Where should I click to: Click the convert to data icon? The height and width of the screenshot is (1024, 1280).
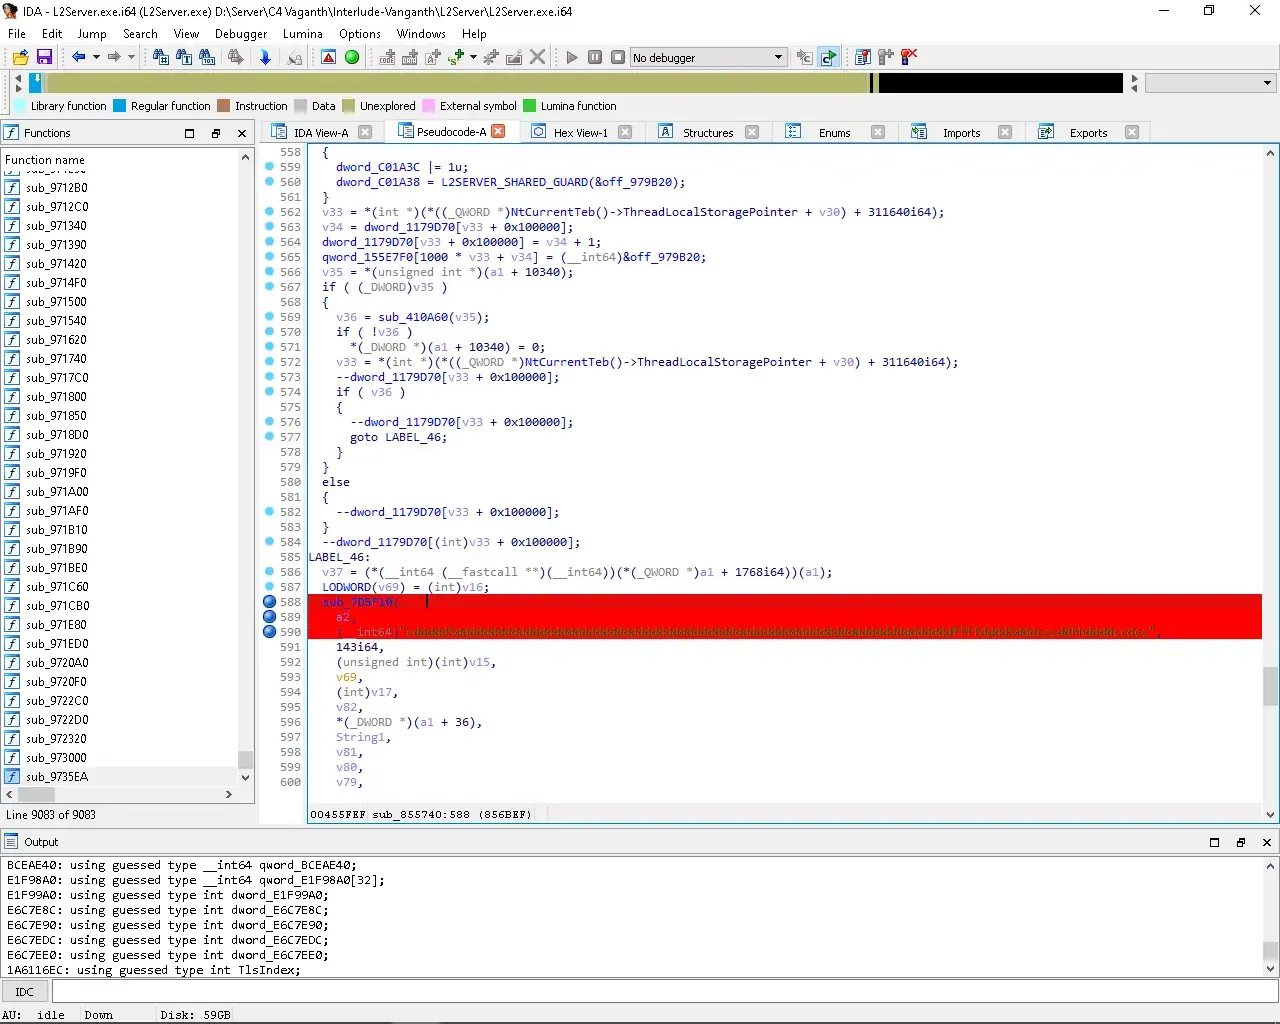(410, 57)
